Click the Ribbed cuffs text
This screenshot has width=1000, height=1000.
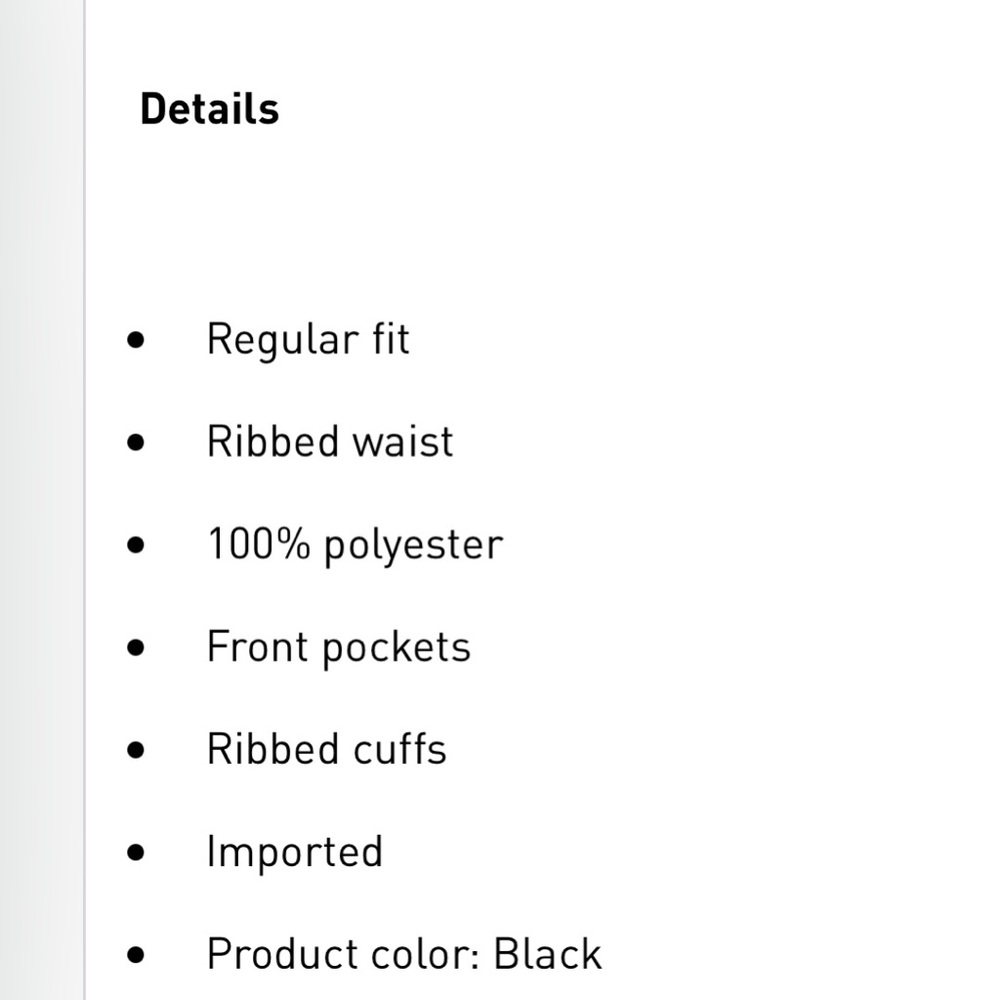pyautogui.click(x=327, y=749)
